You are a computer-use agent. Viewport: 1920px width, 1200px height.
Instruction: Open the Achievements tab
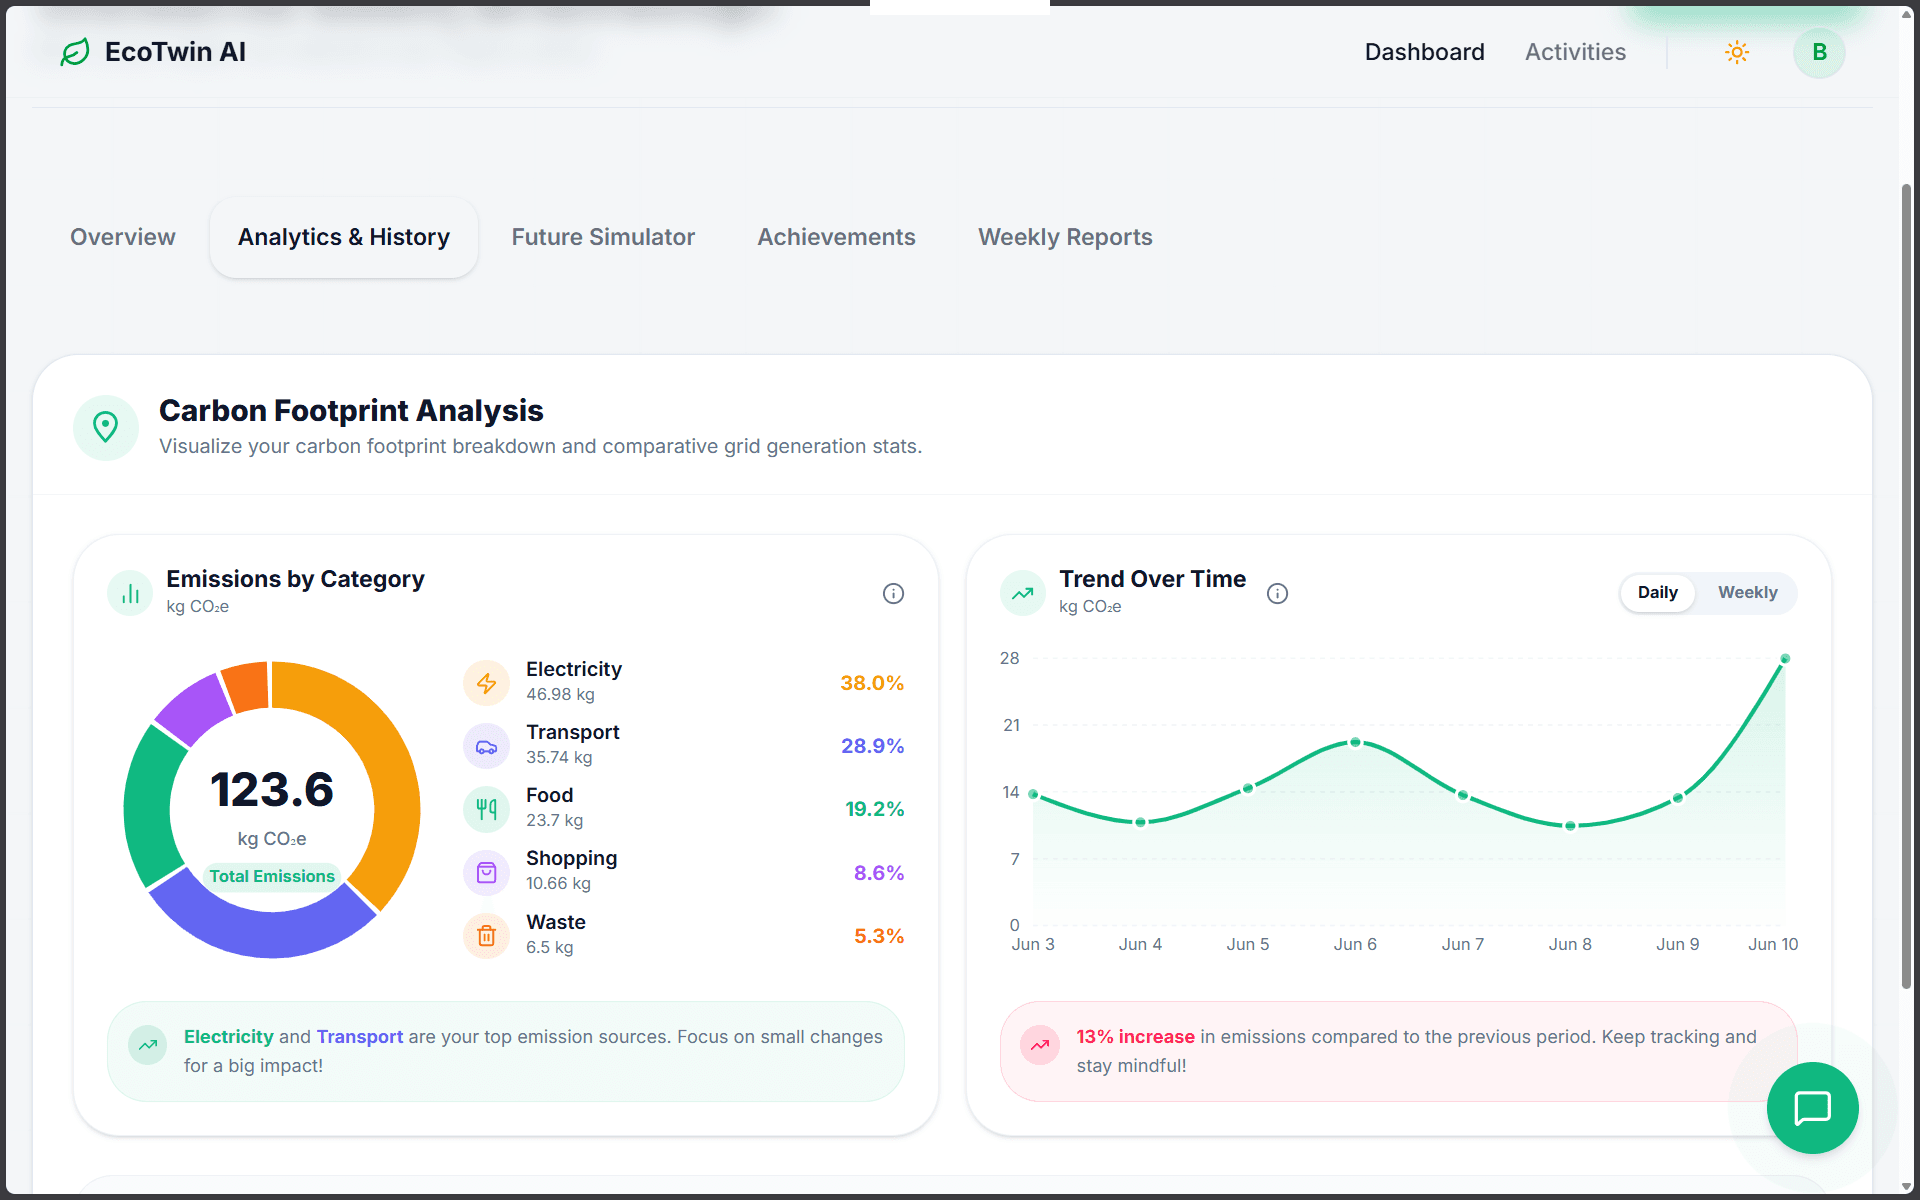click(x=836, y=237)
